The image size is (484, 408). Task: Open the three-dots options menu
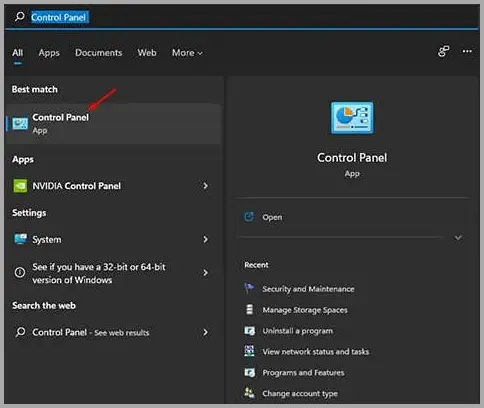[467, 51]
